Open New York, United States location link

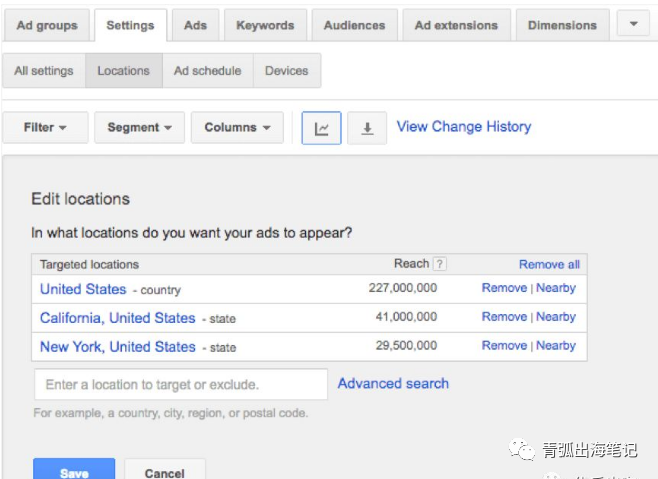[x=118, y=347]
